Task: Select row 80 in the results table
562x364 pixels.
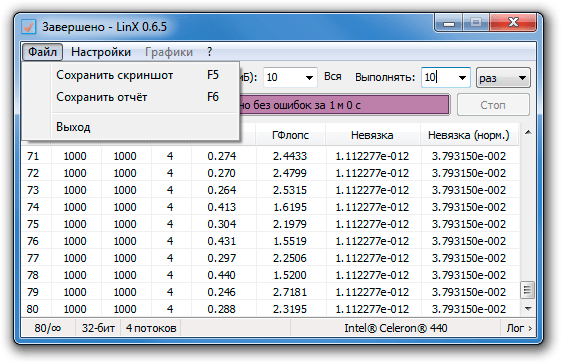Action: [270, 309]
